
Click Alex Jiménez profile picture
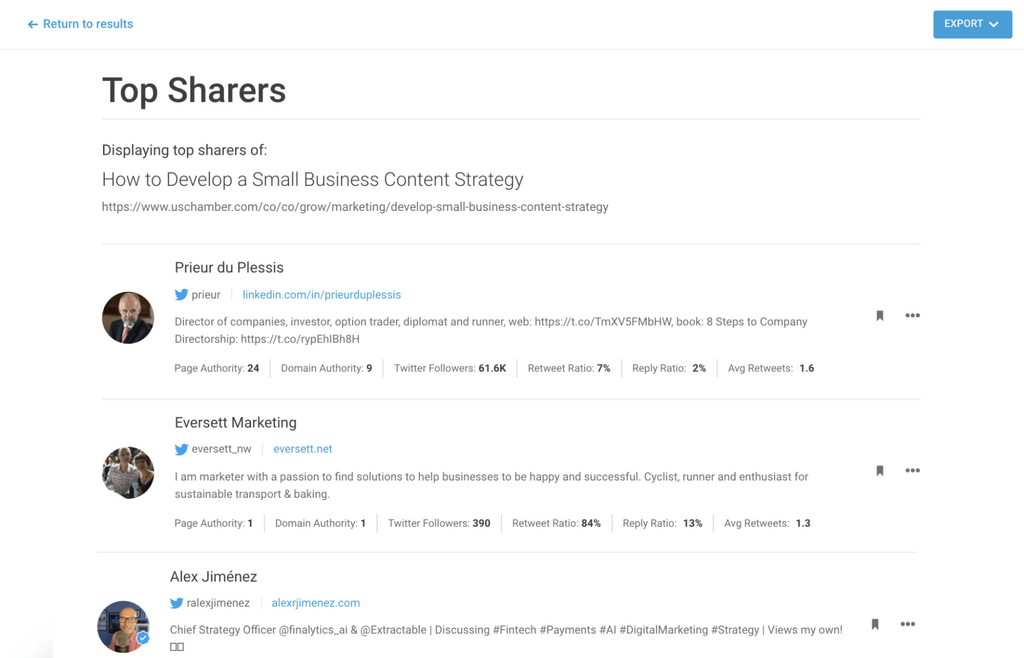tap(123, 626)
